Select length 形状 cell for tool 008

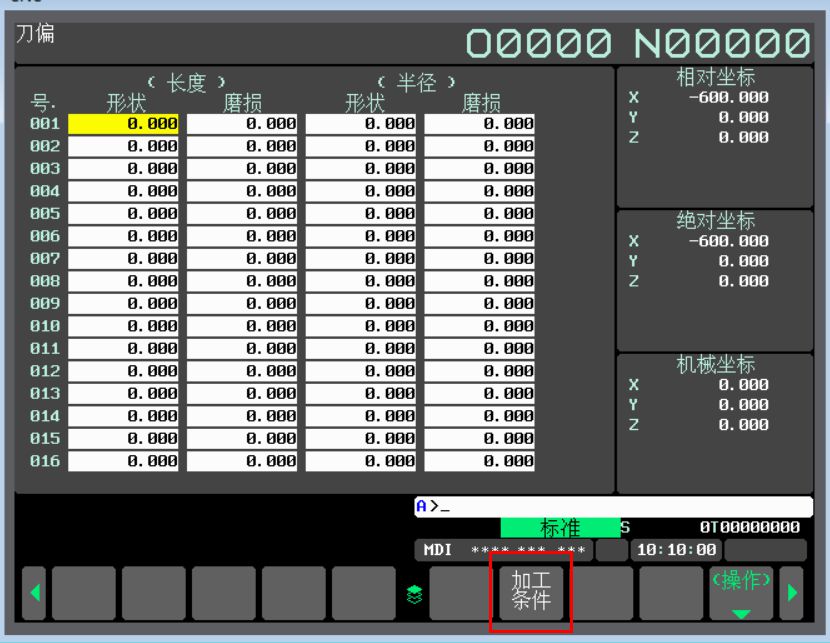point(123,281)
